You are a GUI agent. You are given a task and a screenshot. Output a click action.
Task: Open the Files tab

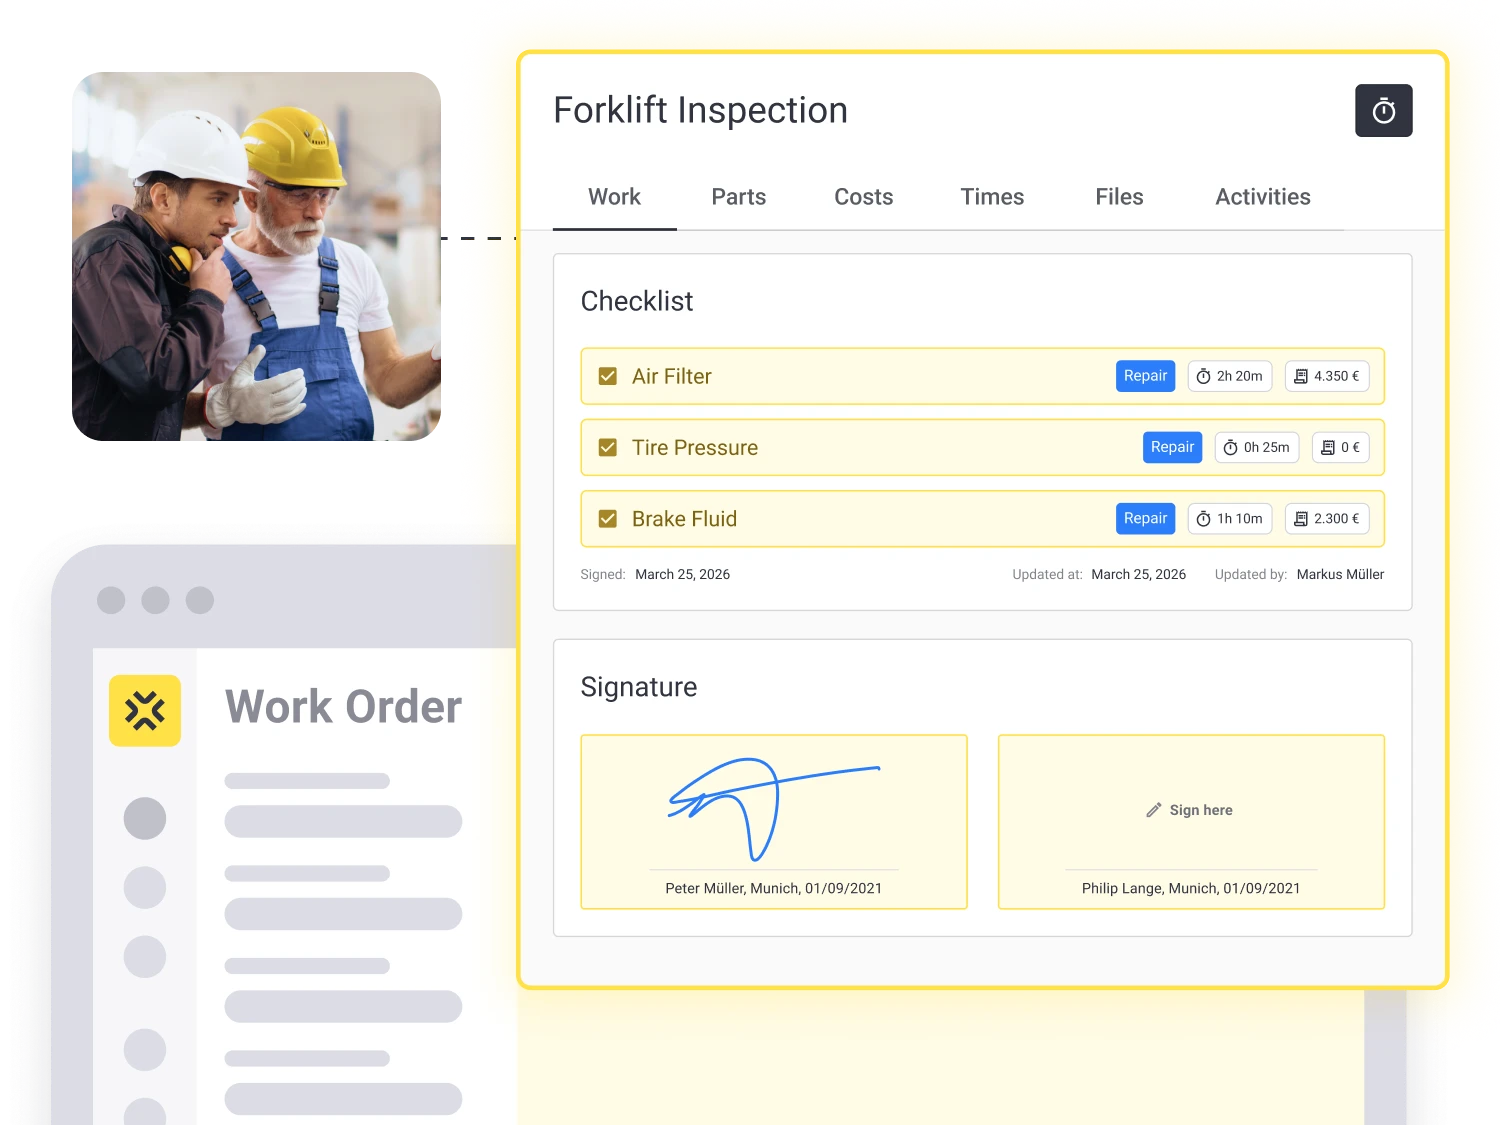1119,197
